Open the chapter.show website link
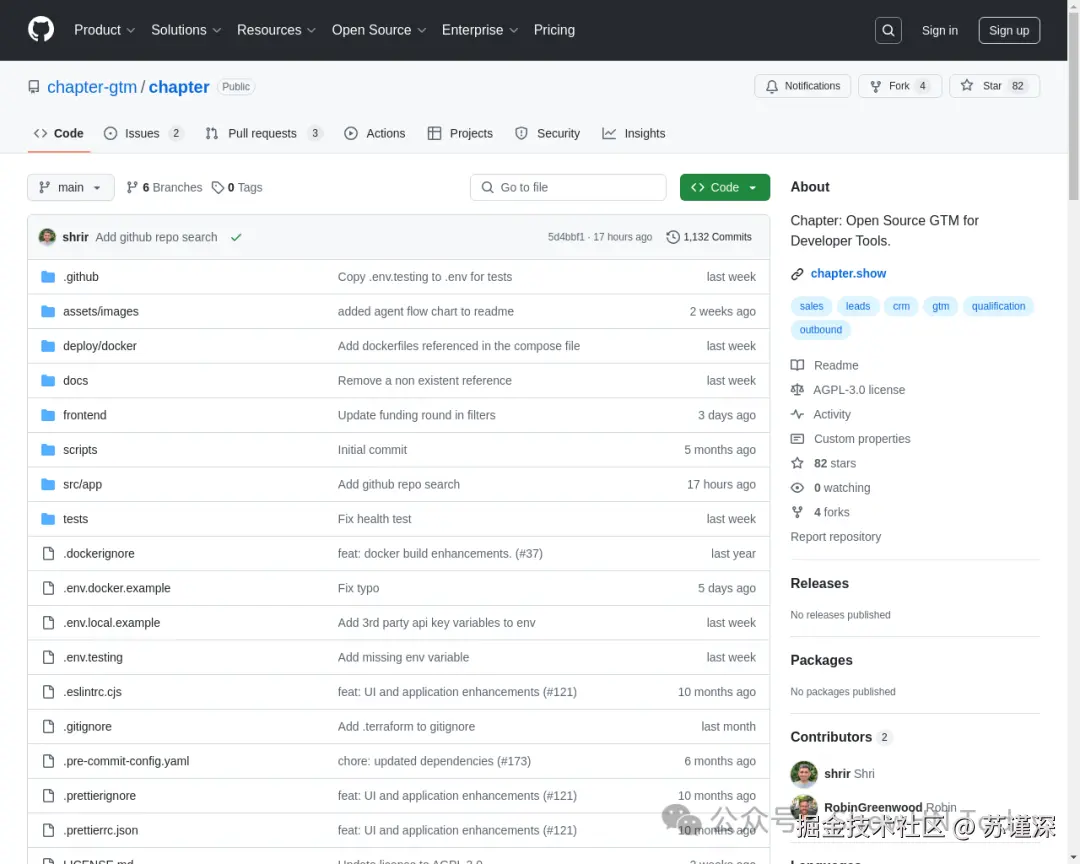The height and width of the screenshot is (864, 1080). click(x=848, y=274)
